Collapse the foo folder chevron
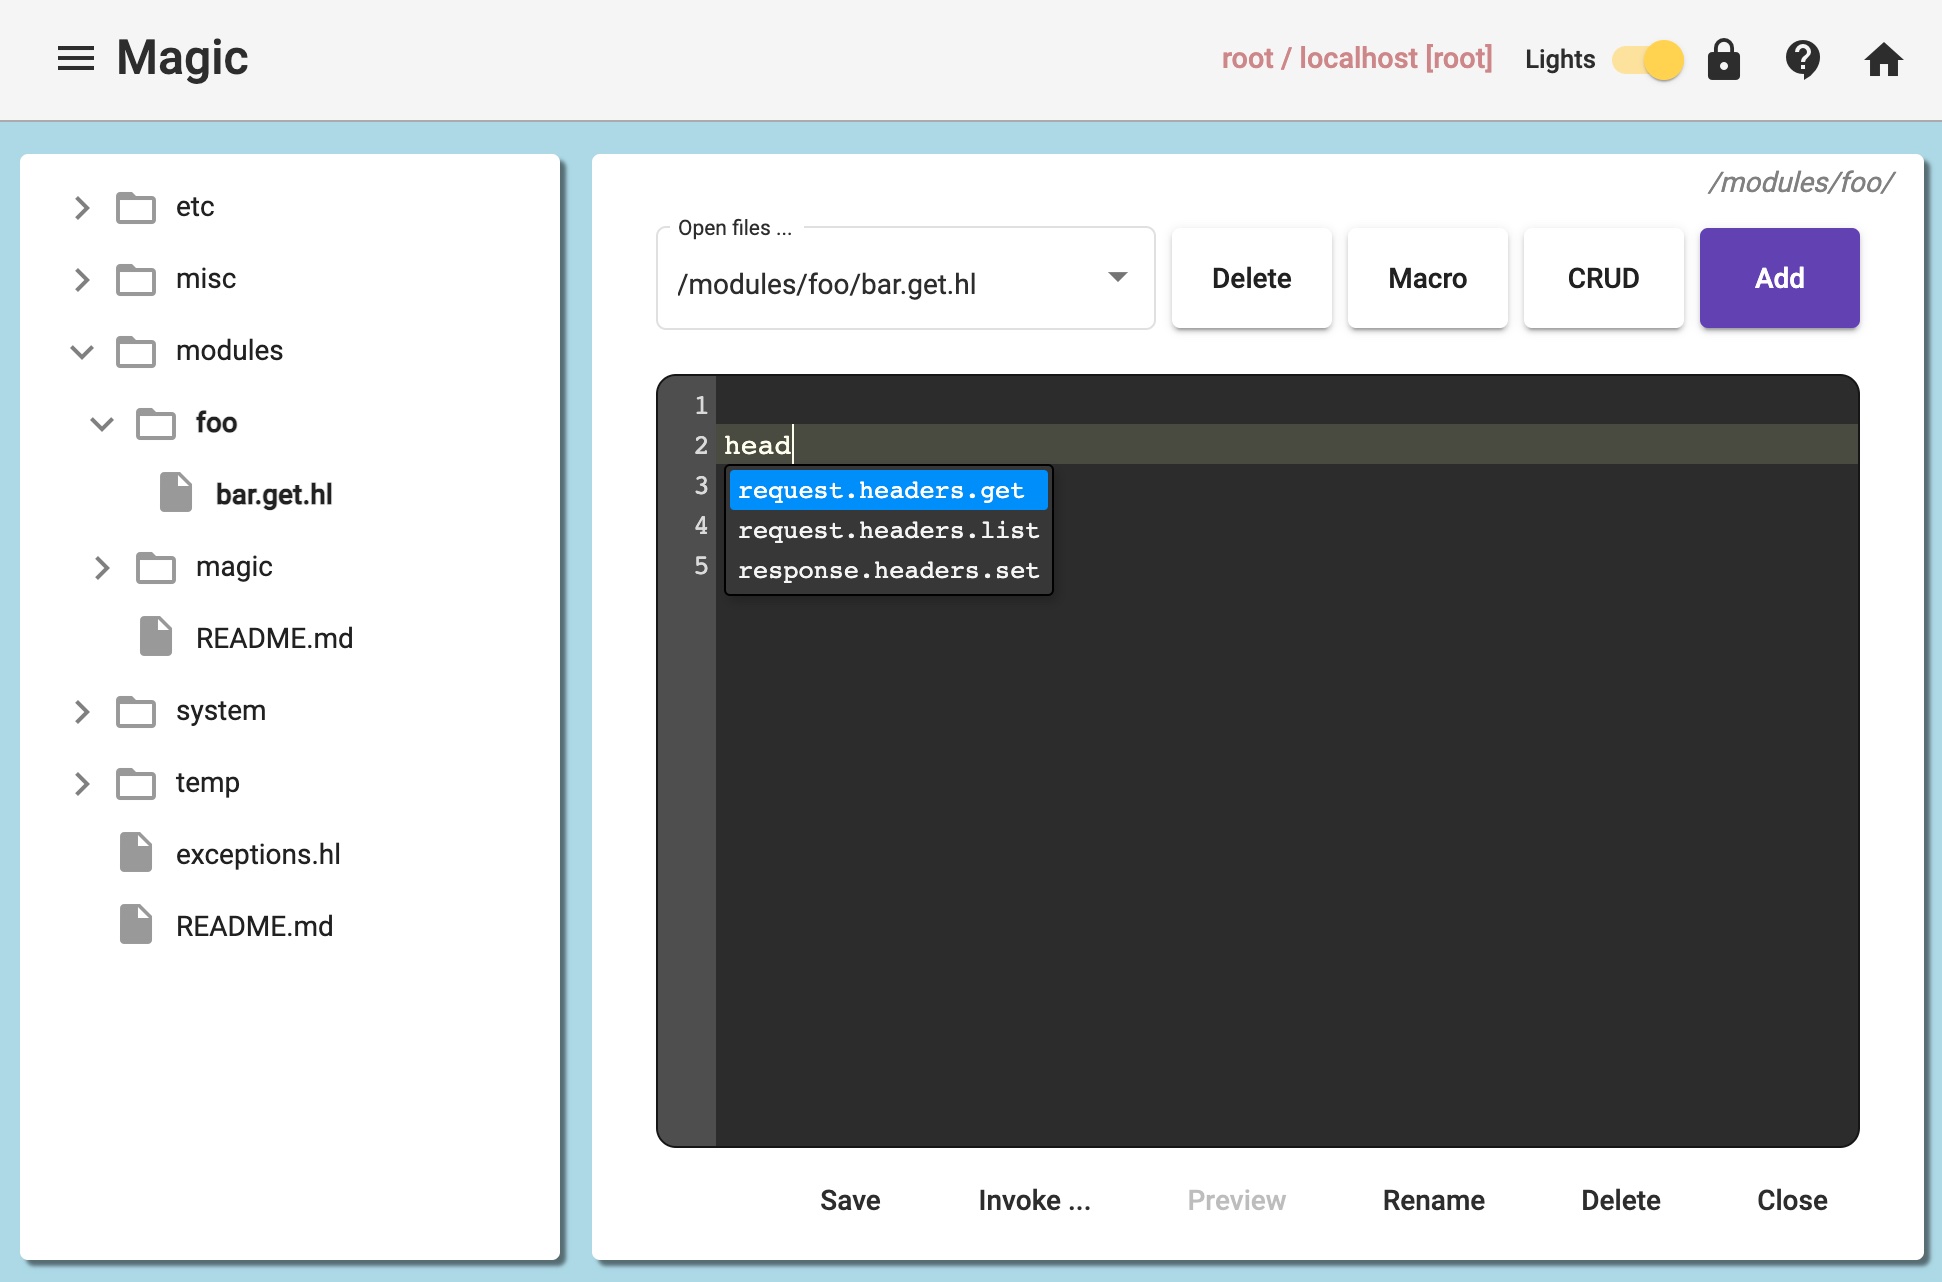 (x=102, y=423)
